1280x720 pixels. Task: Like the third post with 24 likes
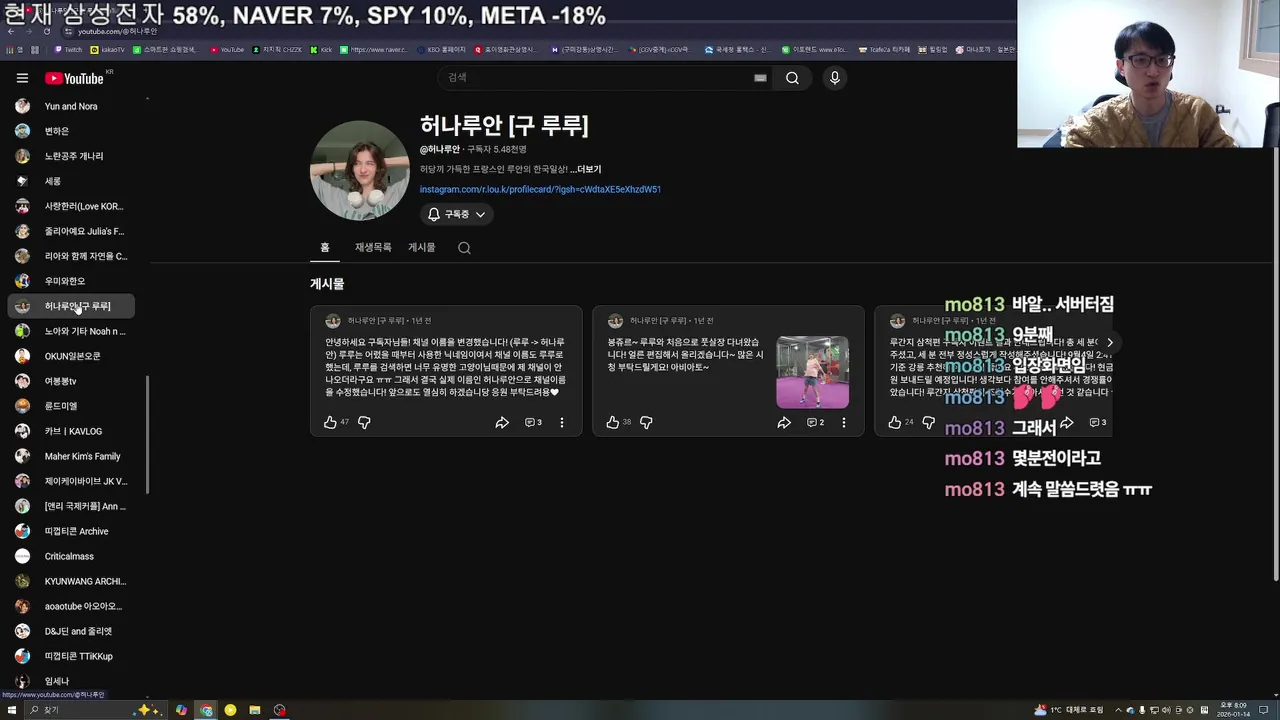point(894,423)
